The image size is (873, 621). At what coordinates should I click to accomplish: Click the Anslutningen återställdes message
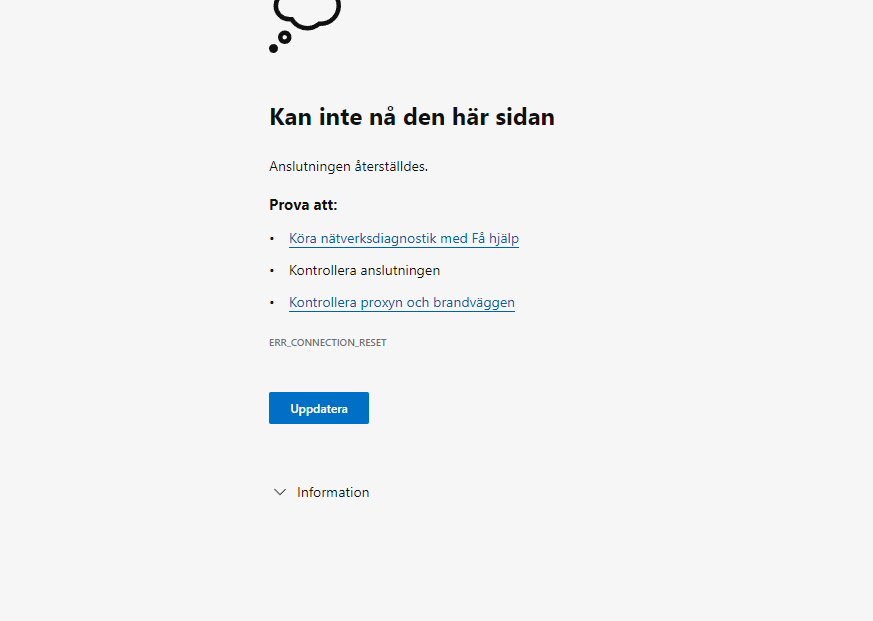(348, 166)
